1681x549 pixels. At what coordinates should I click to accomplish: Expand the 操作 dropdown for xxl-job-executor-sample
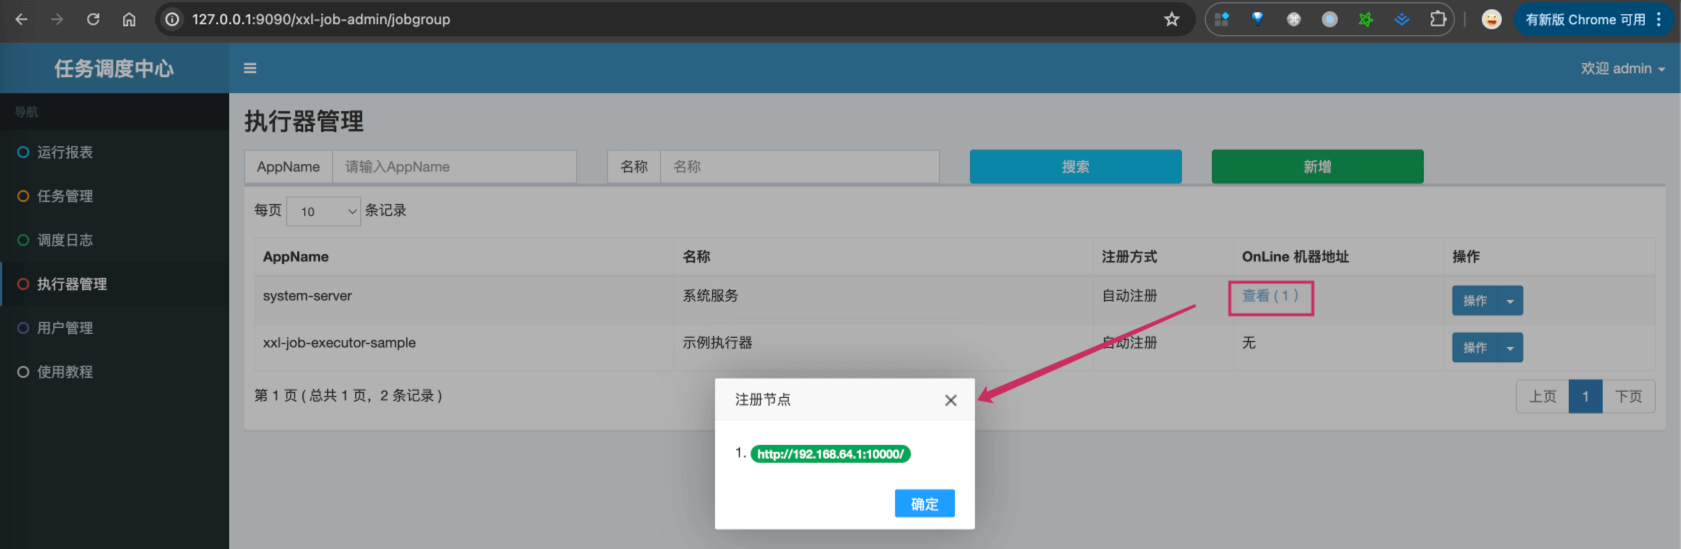pos(1509,348)
